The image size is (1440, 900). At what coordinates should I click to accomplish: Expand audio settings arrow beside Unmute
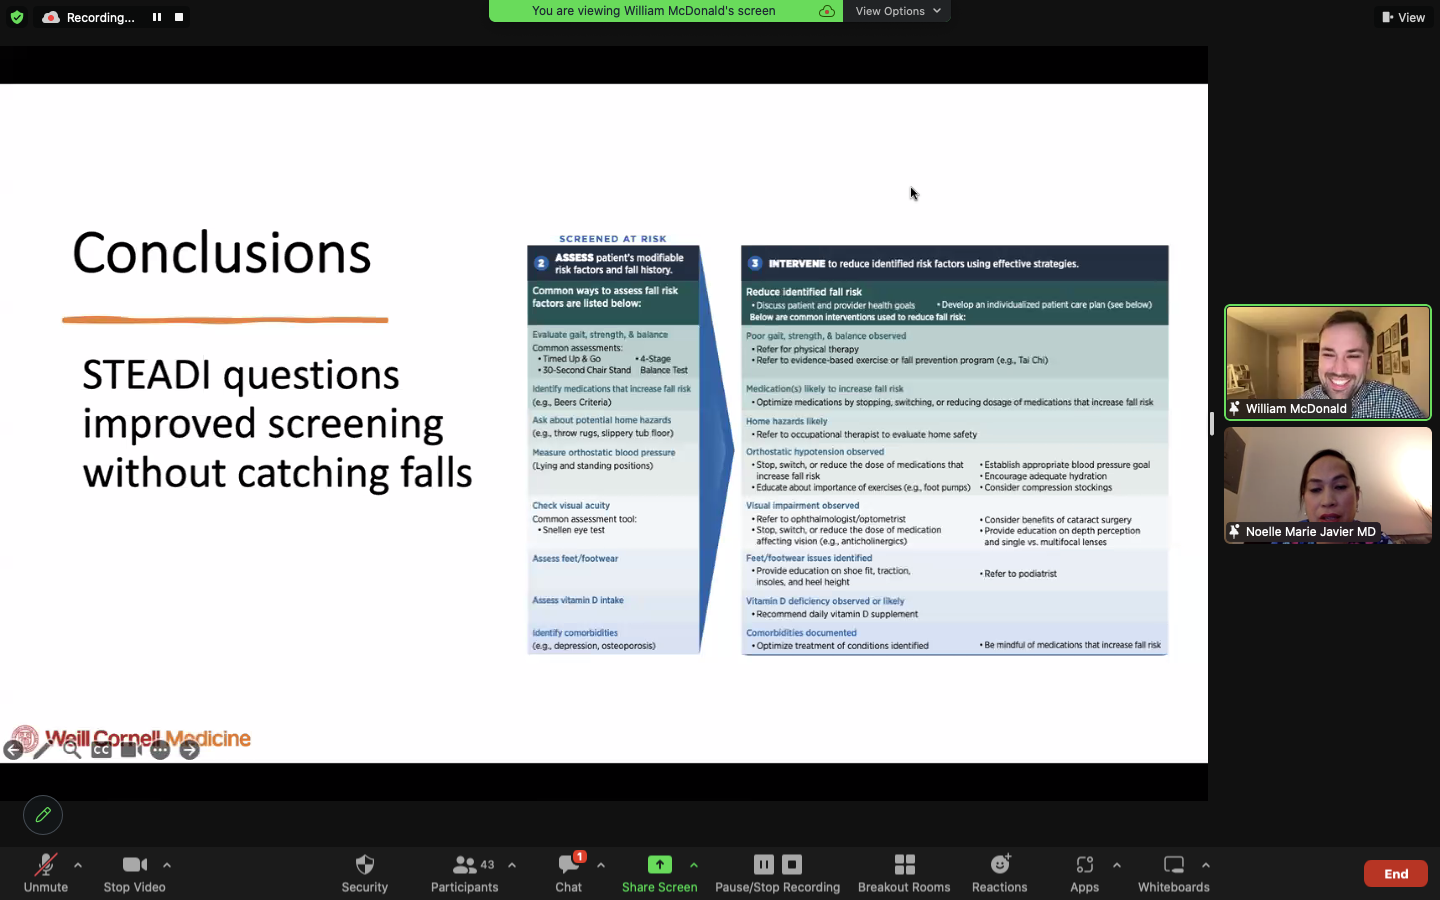point(78,865)
